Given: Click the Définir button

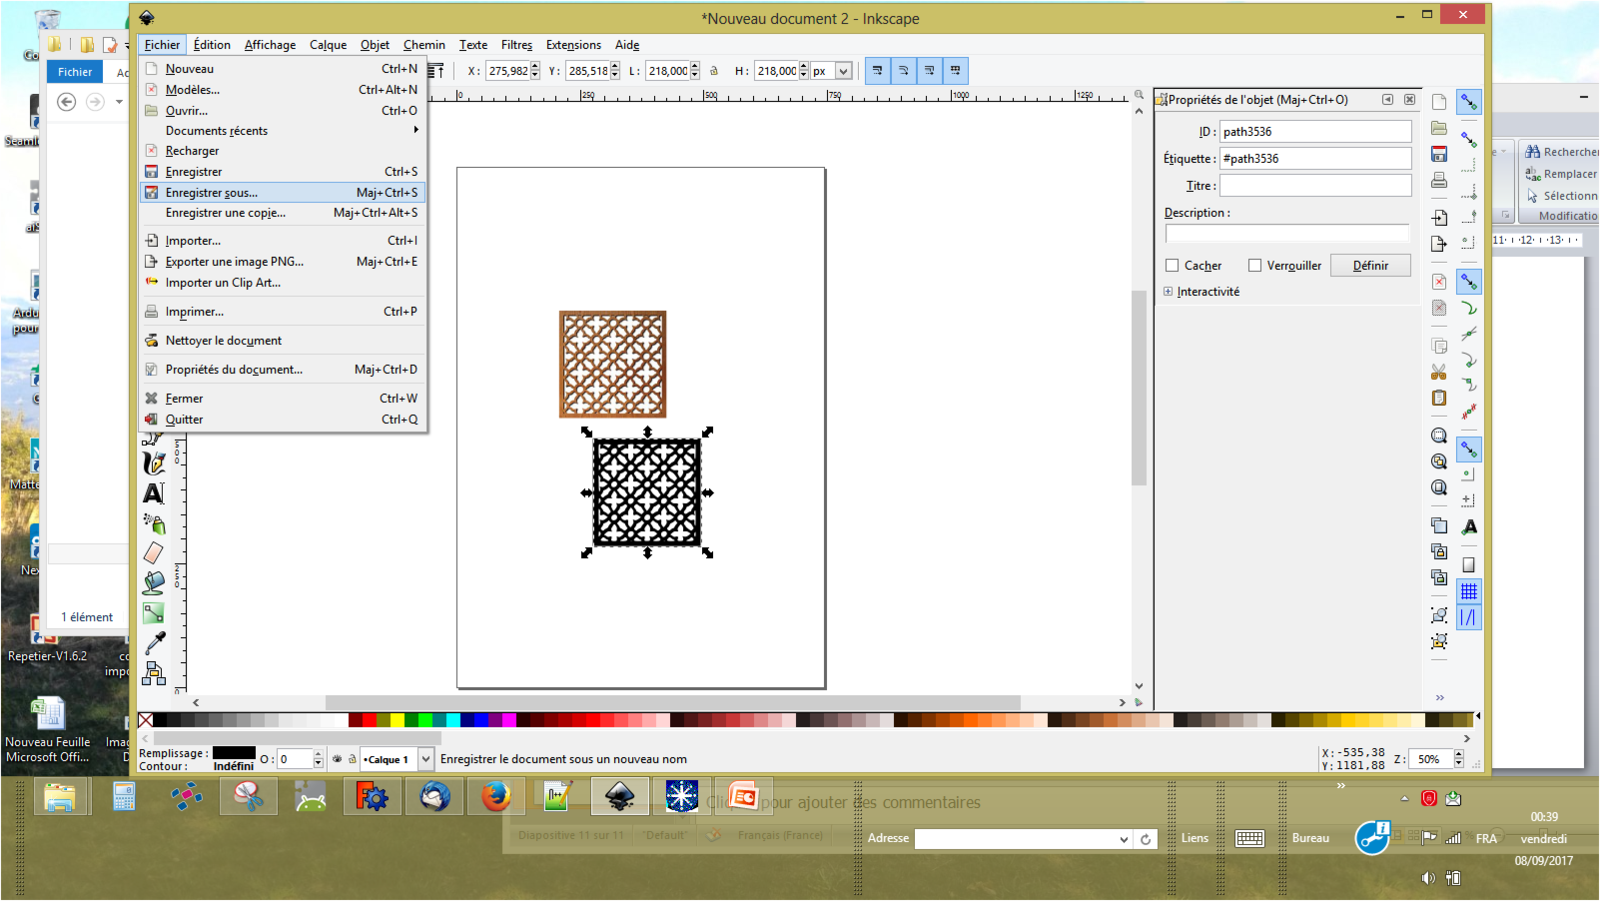Looking at the screenshot, I should 1370,265.
